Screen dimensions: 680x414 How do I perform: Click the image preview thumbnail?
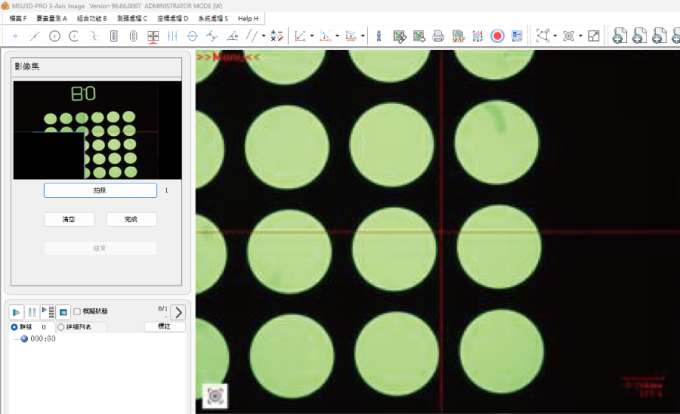pos(97,129)
